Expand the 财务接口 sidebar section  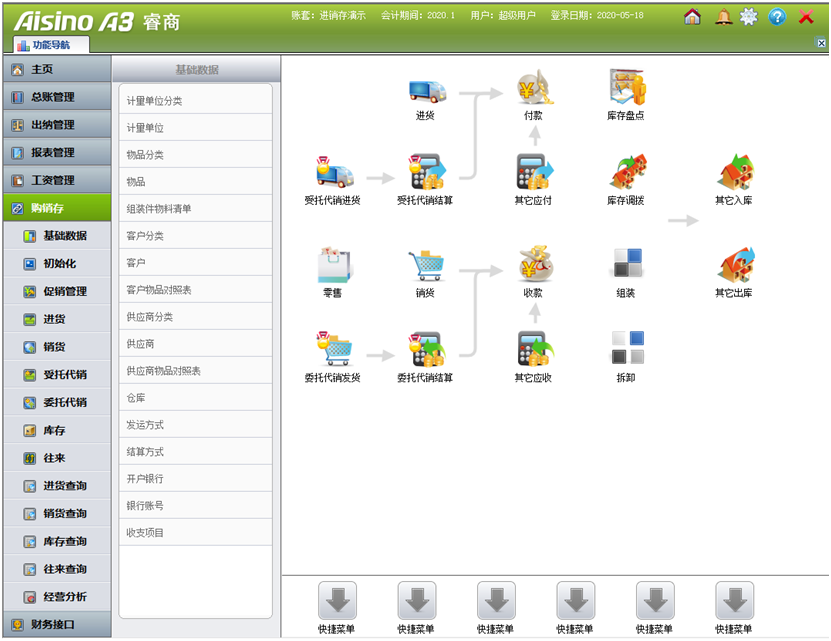click(x=56, y=625)
